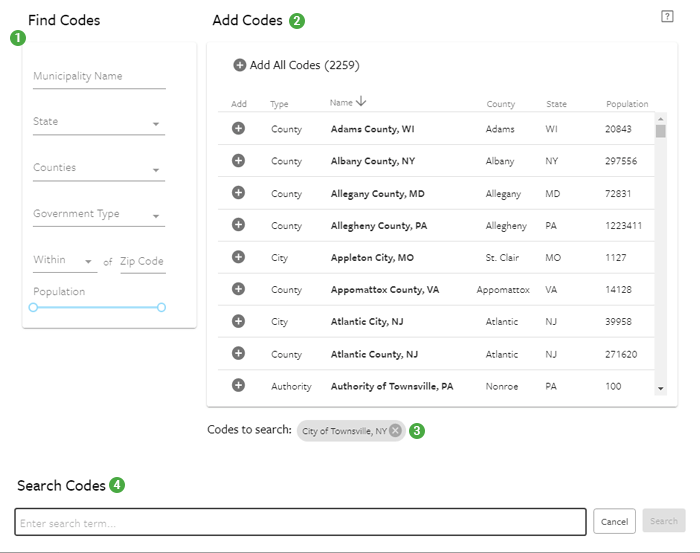Open the State dropdown
Viewport: 700px width, 553px height.
coord(98,122)
